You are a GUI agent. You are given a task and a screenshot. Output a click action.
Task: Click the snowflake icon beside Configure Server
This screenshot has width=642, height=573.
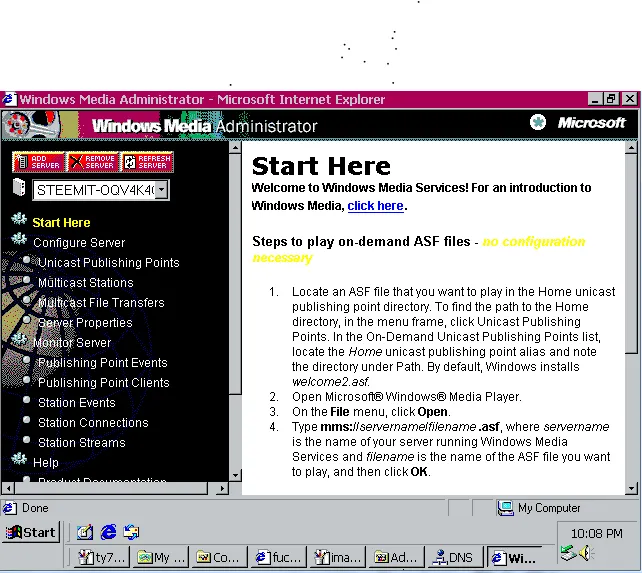[x=19, y=239]
